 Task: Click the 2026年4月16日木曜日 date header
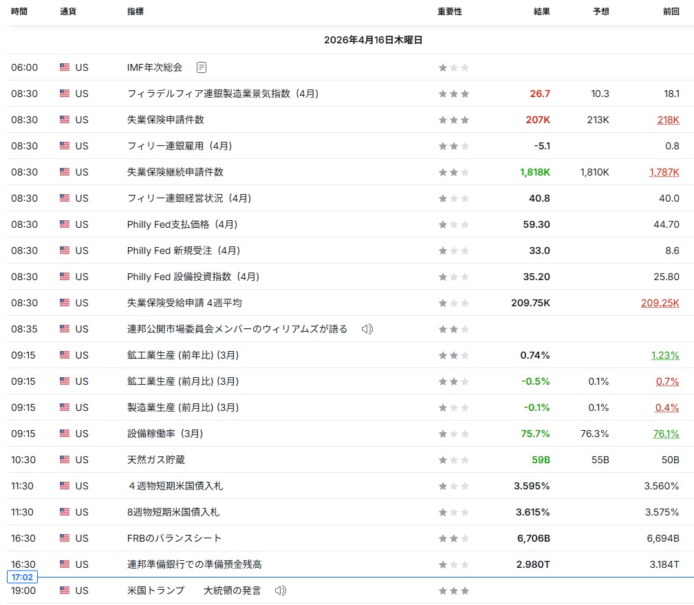tap(373, 40)
